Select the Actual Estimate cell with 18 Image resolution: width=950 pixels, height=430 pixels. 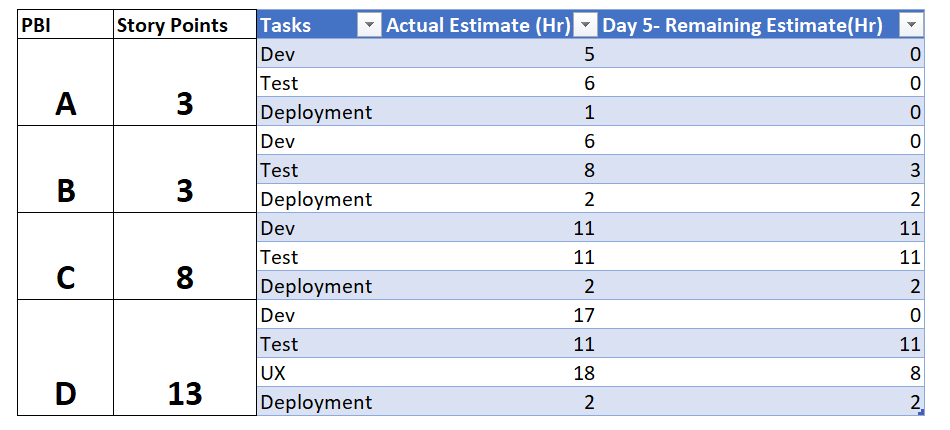490,373
